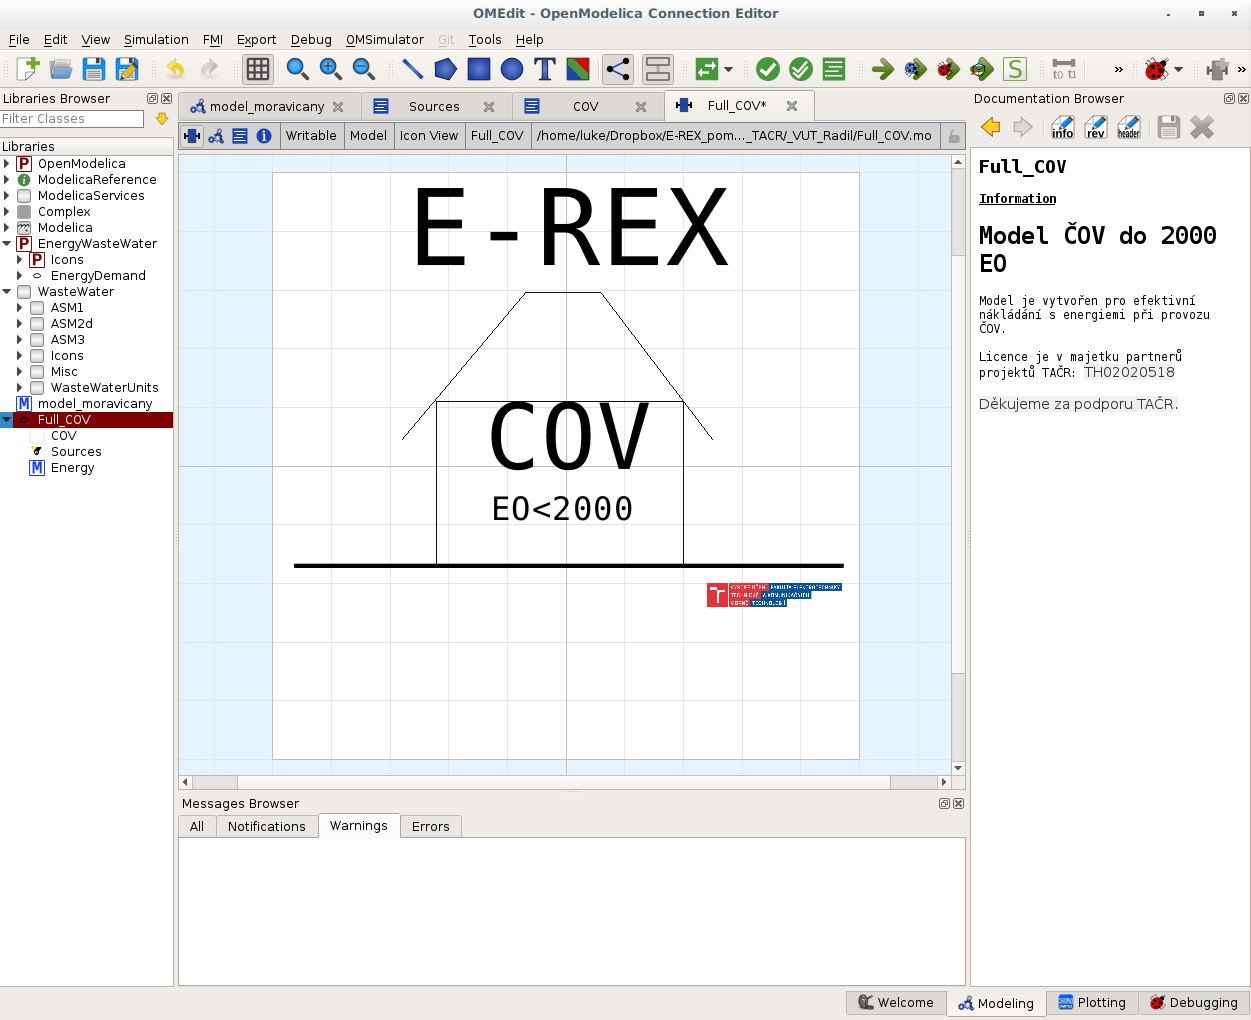
Task: Save the current model
Action: click(94, 69)
